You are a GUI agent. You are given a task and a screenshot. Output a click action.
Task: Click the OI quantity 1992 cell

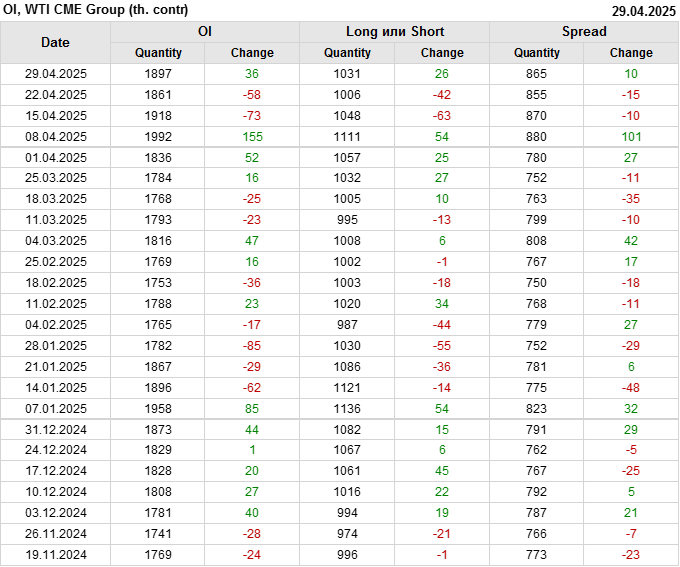tap(158, 136)
